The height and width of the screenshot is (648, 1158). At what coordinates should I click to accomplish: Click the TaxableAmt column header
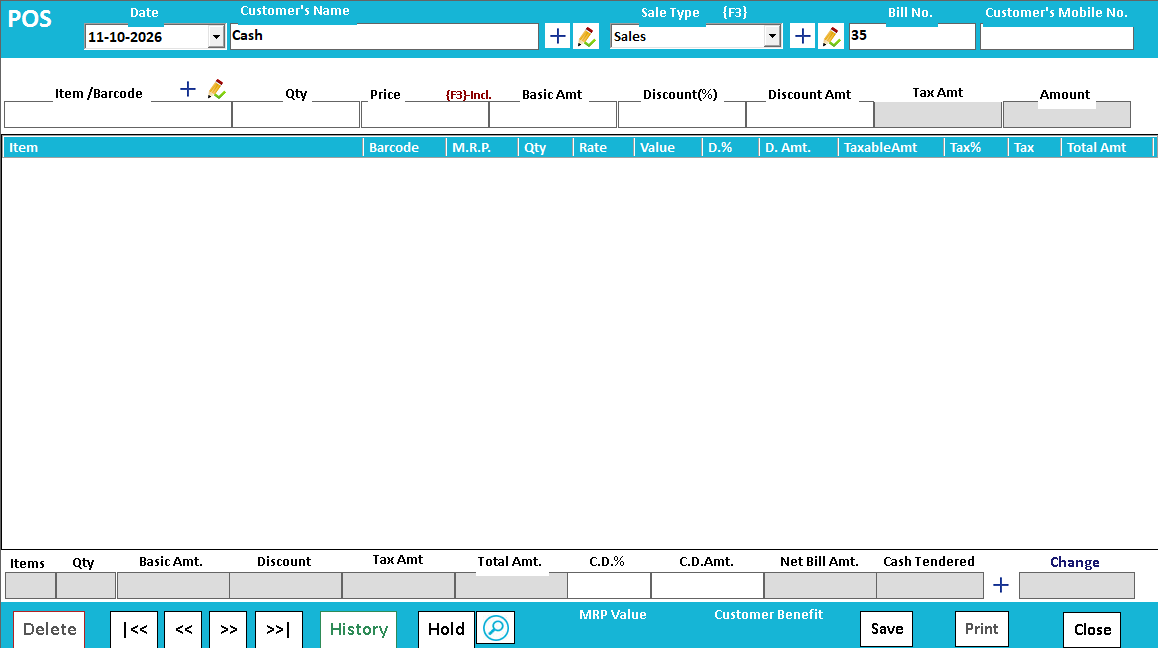click(891, 148)
